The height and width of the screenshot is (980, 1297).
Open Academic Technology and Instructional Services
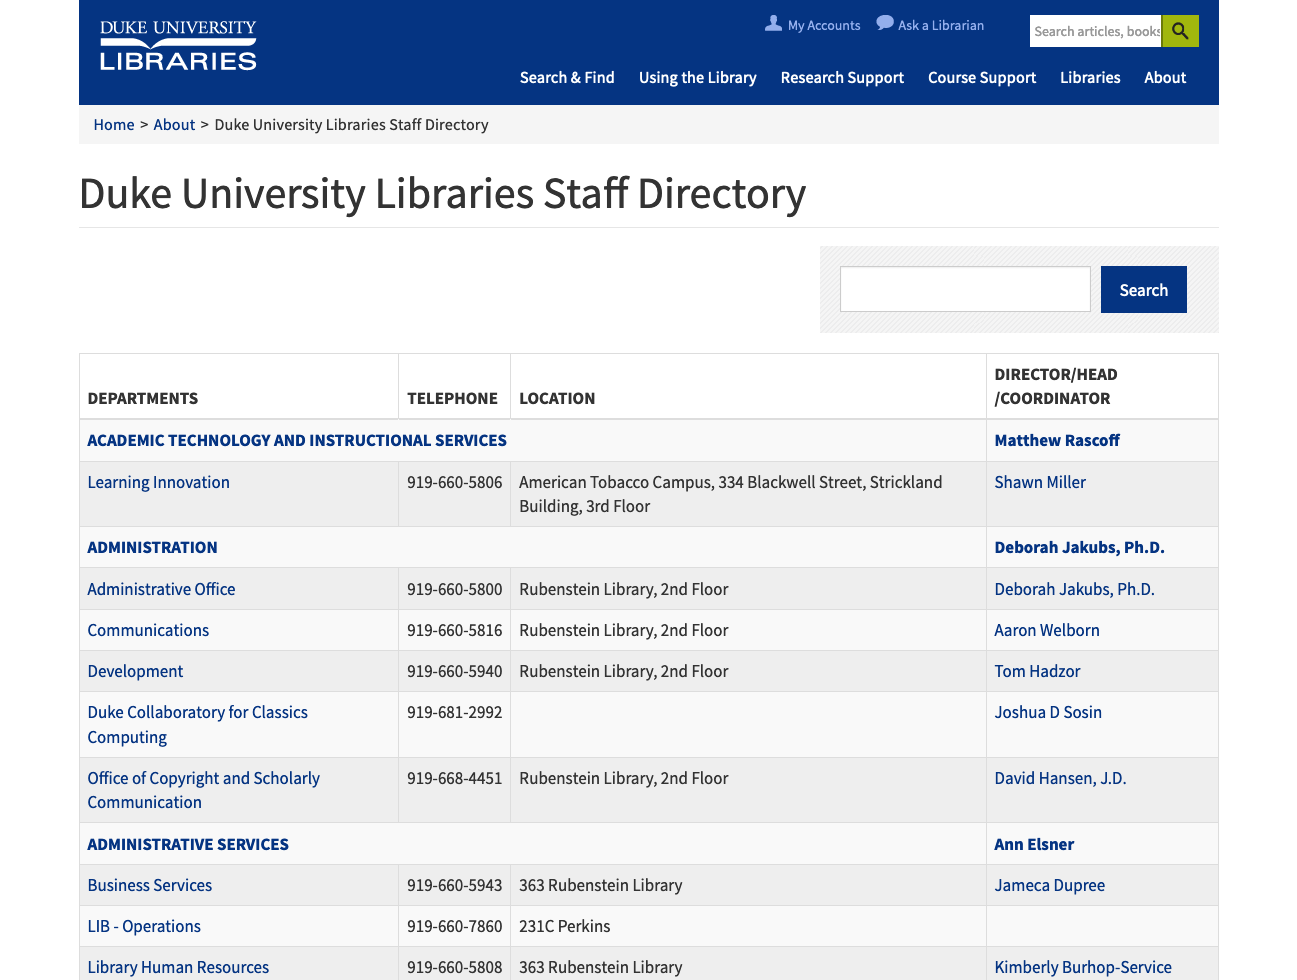[297, 440]
